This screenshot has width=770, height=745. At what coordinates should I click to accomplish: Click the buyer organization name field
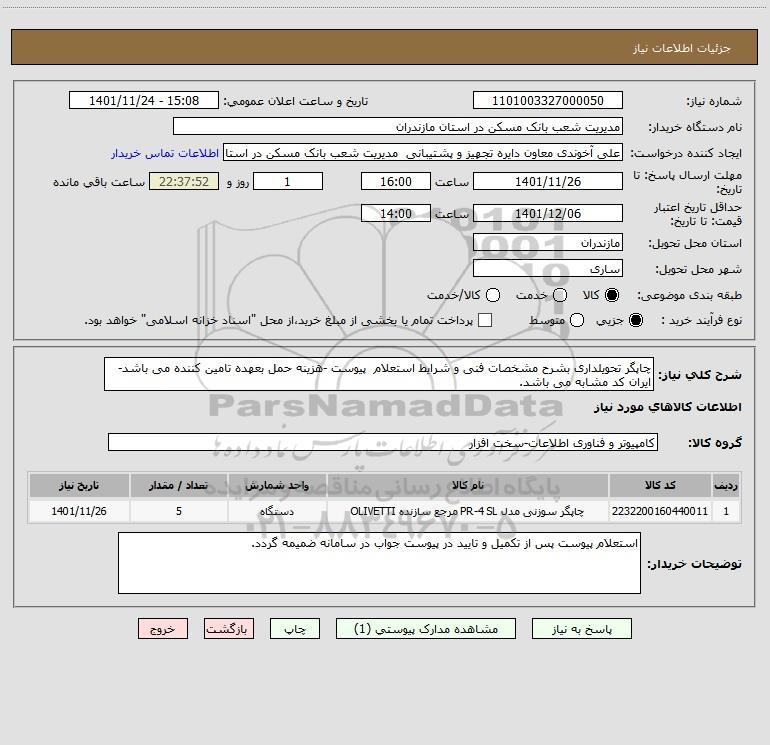[398, 127]
